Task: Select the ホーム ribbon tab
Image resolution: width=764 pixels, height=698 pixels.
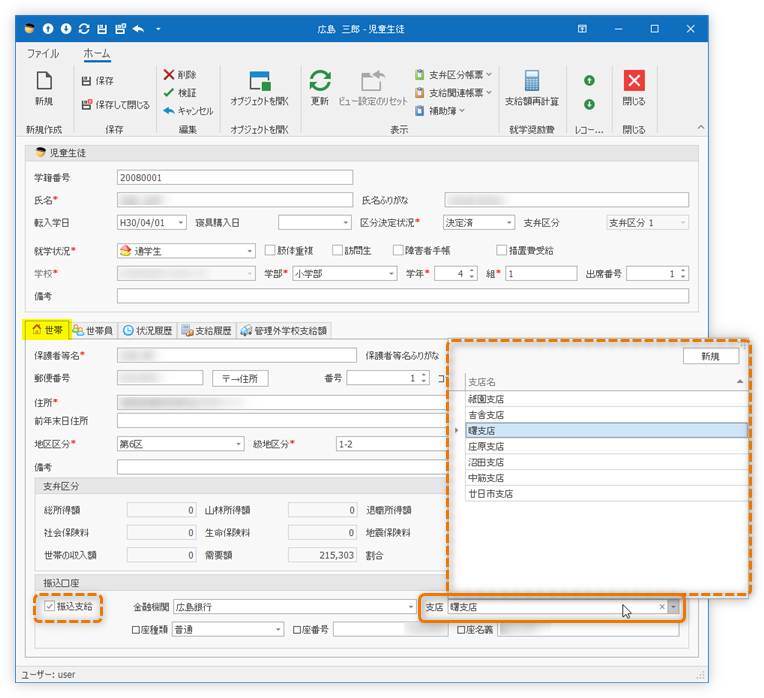Action: coord(97,54)
